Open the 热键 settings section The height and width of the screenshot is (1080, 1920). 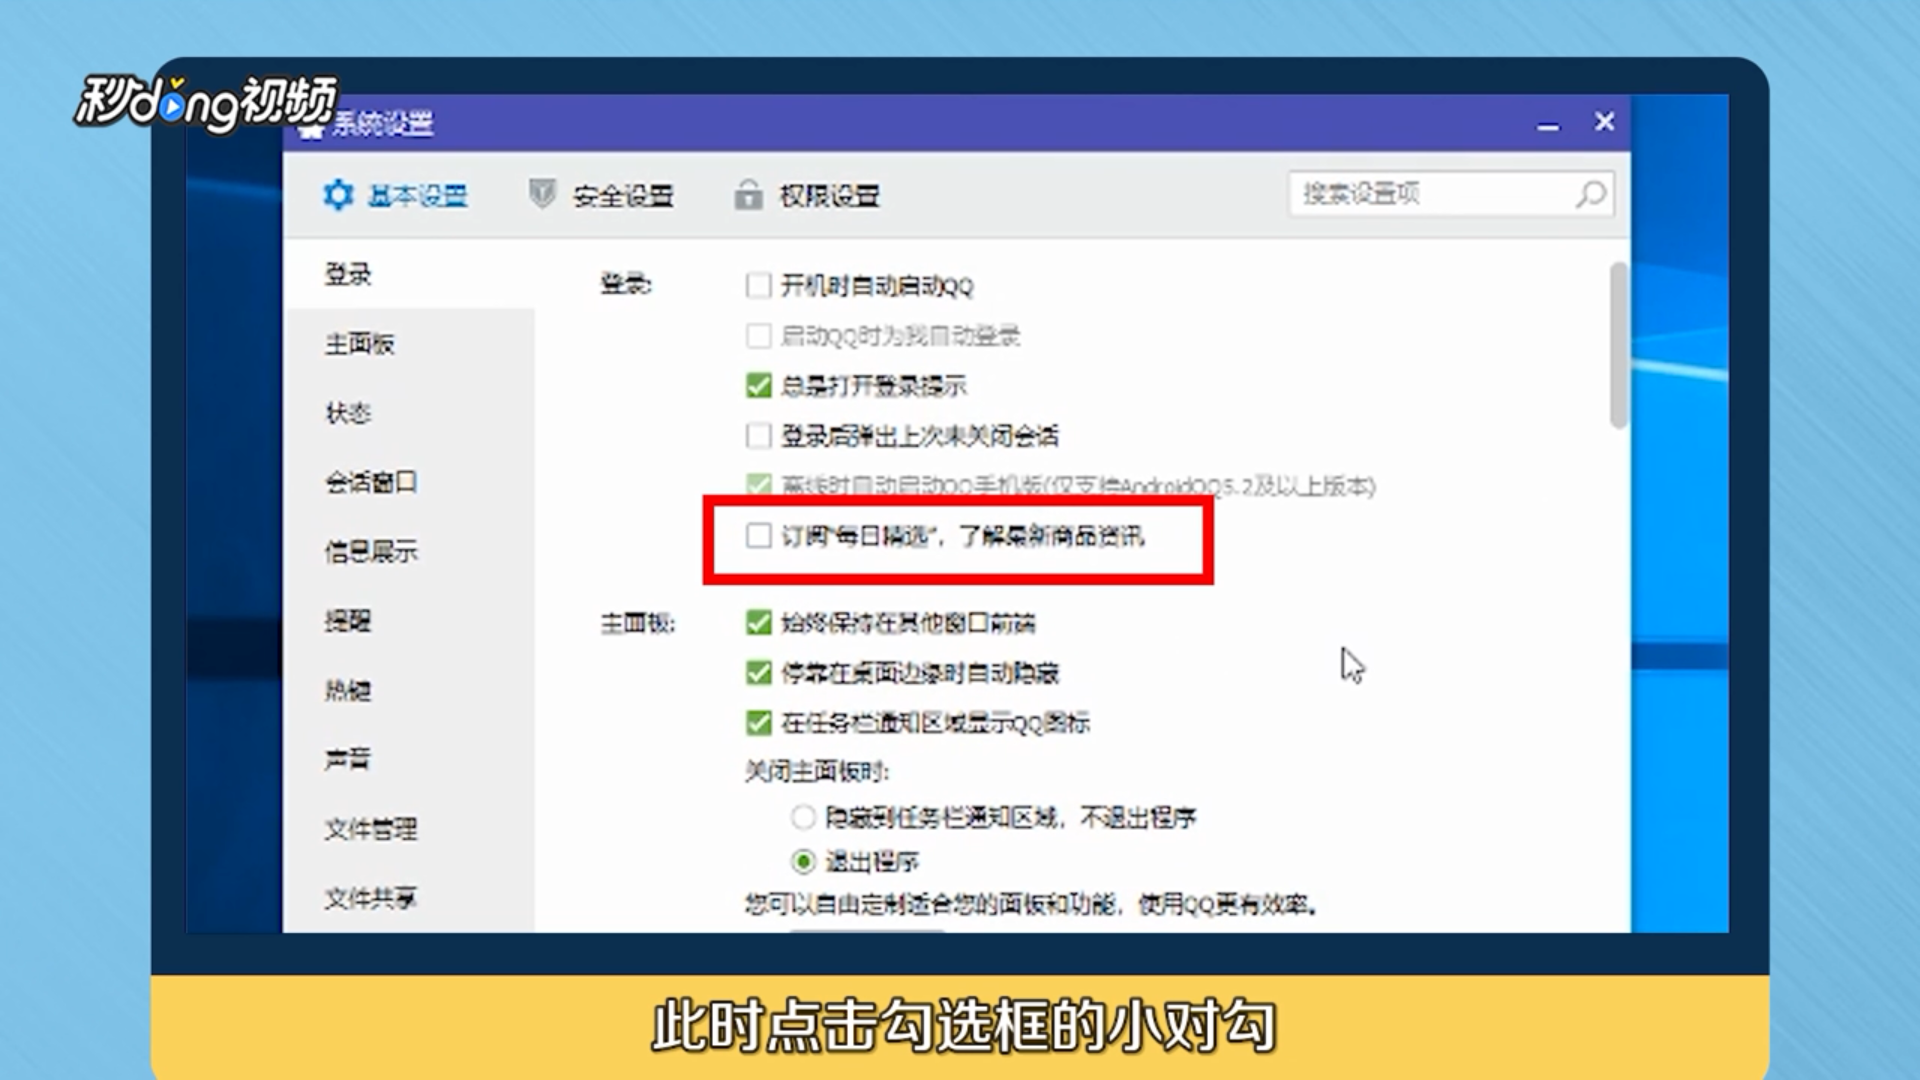[x=348, y=691]
